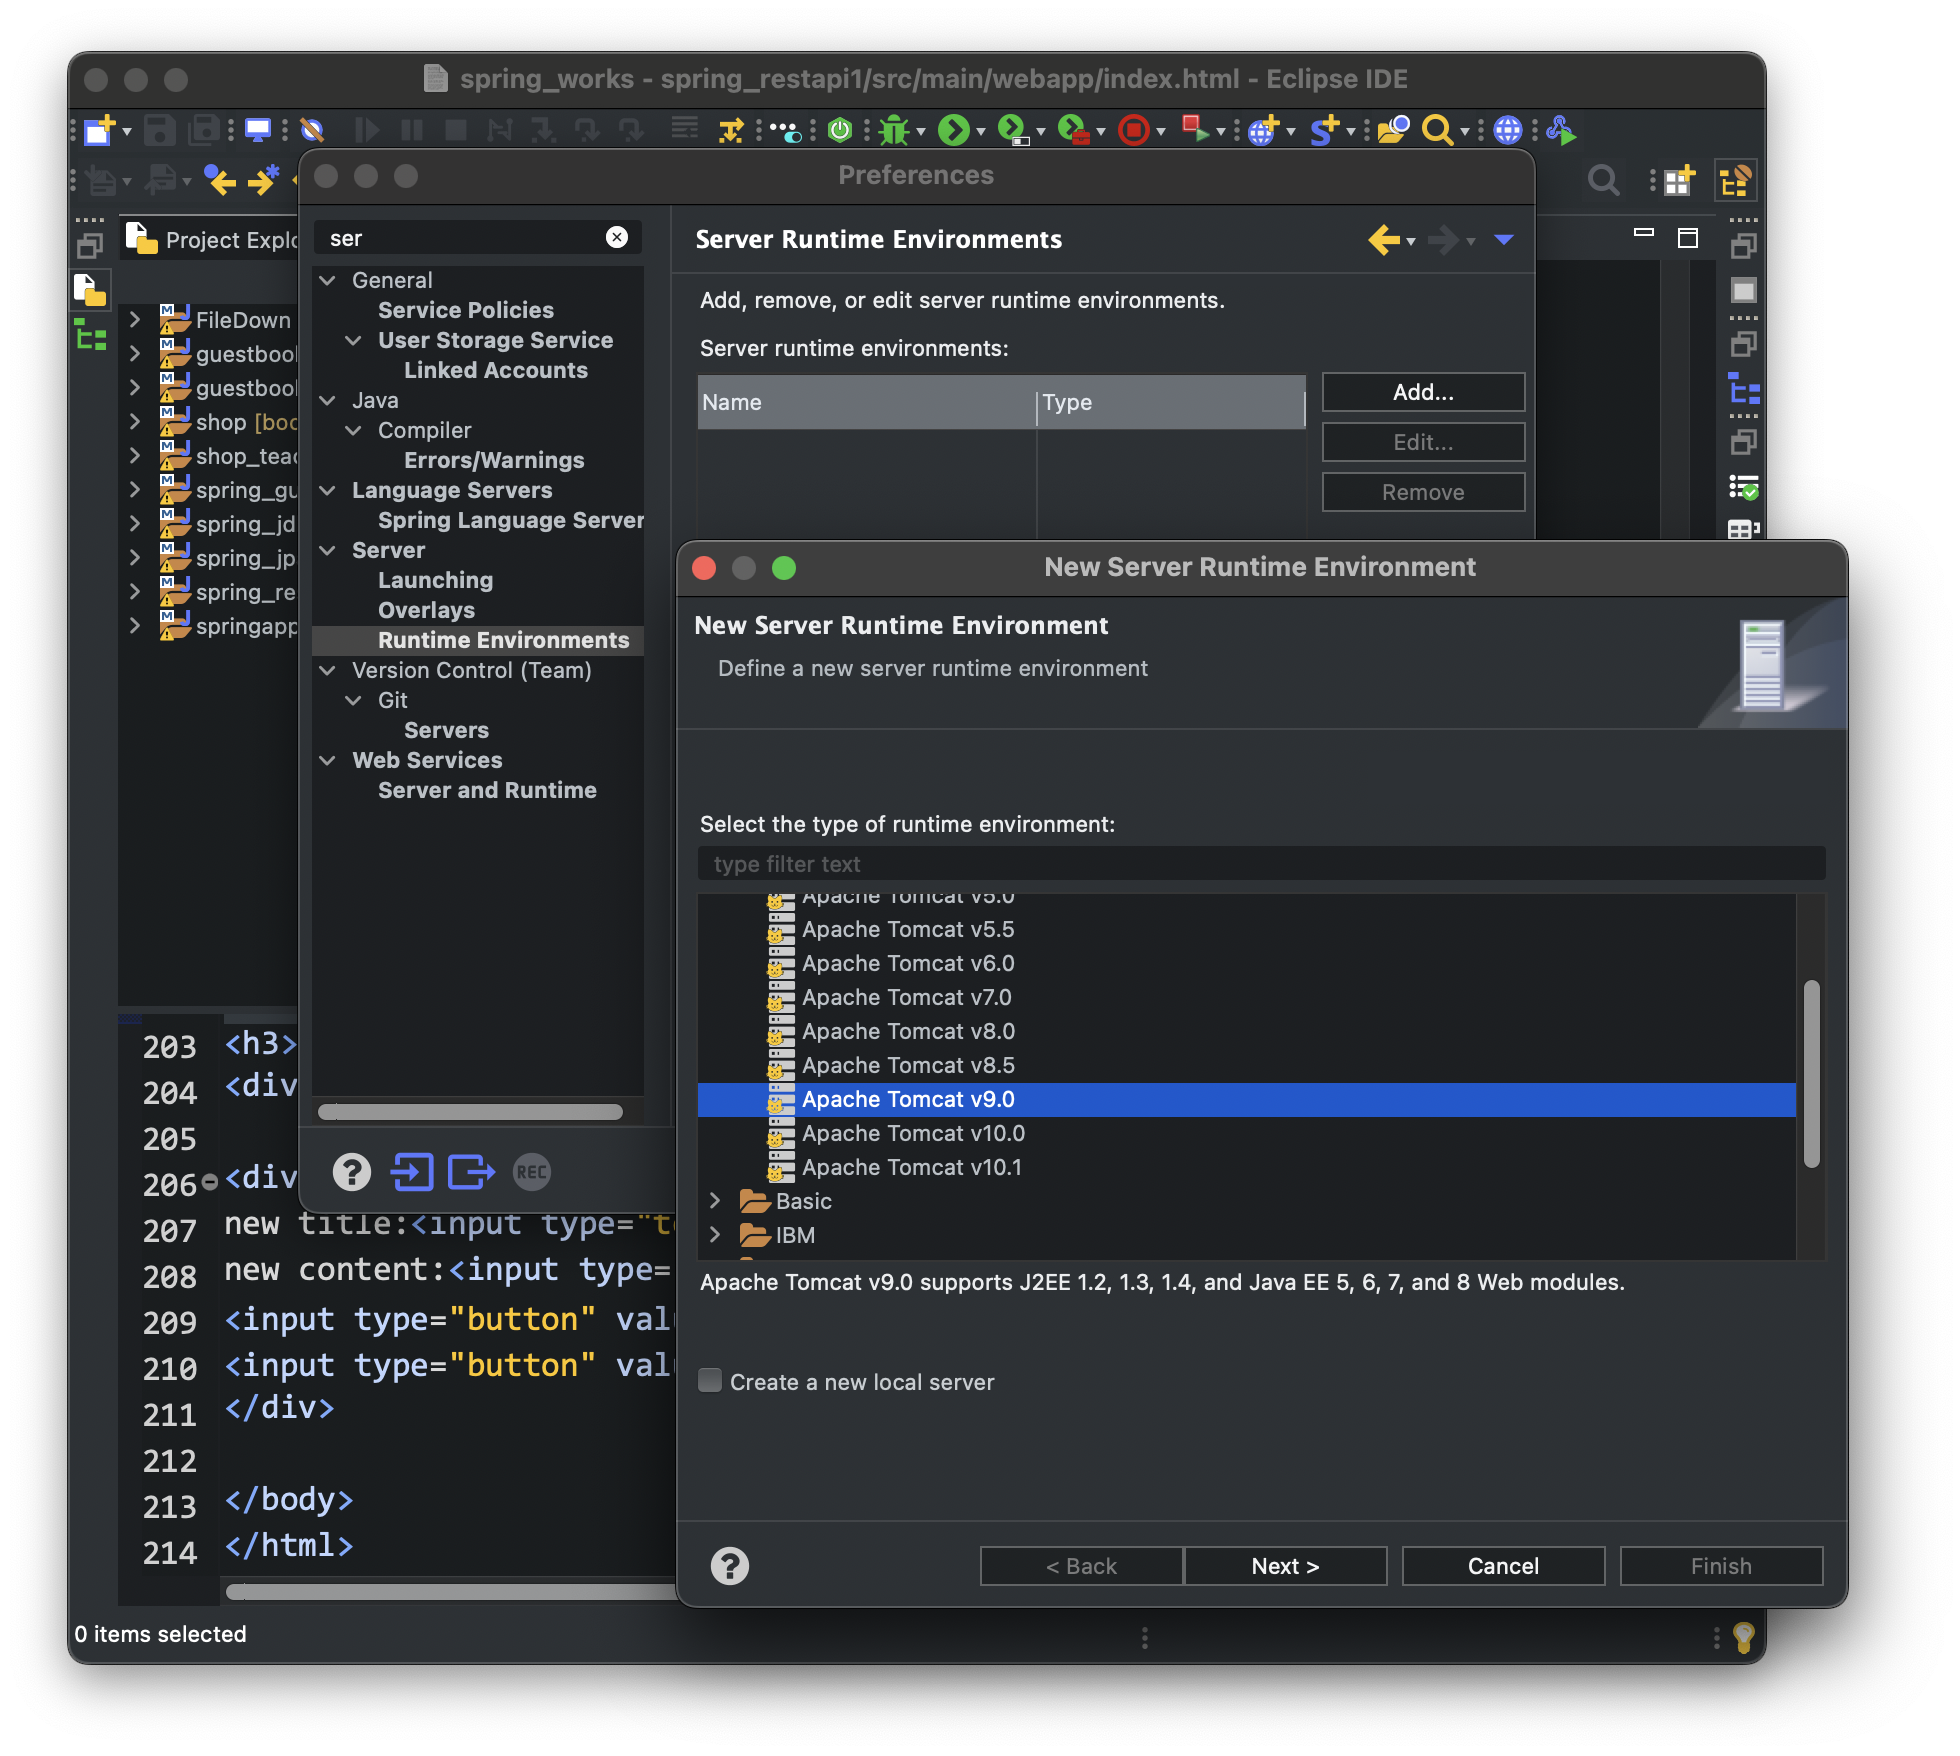This screenshot has width=1960, height=1756.
Task: Click the green Run launch icon
Action: pos(953,130)
